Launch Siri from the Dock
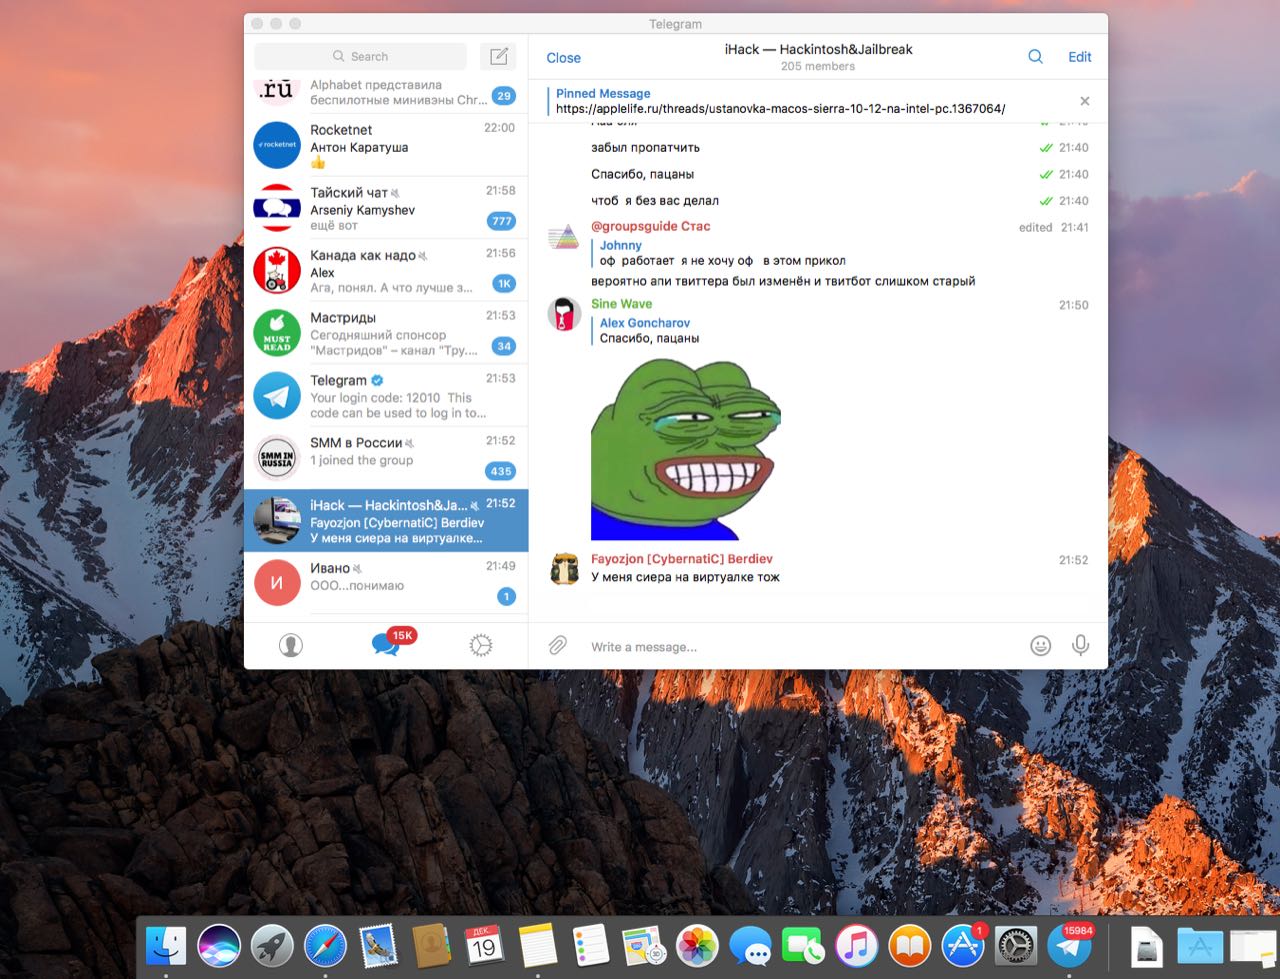 coord(219,945)
